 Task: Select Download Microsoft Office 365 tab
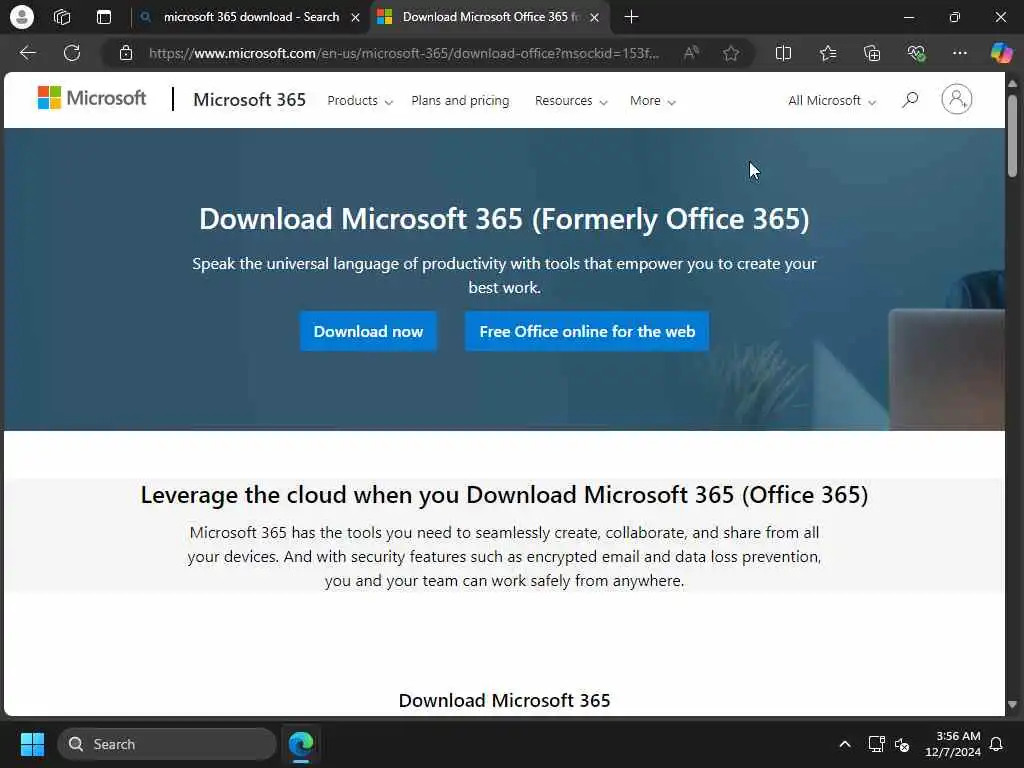click(x=490, y=17)
